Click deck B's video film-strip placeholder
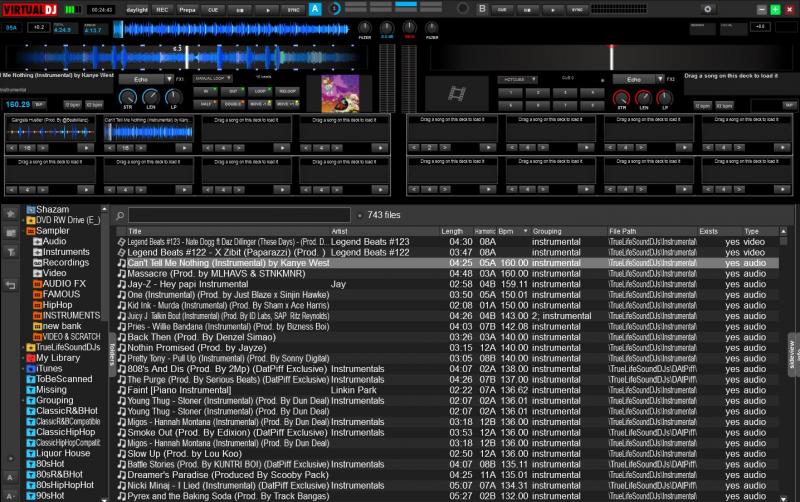The image size is (800, 502). pyautogui.click(x=457, y=93)
